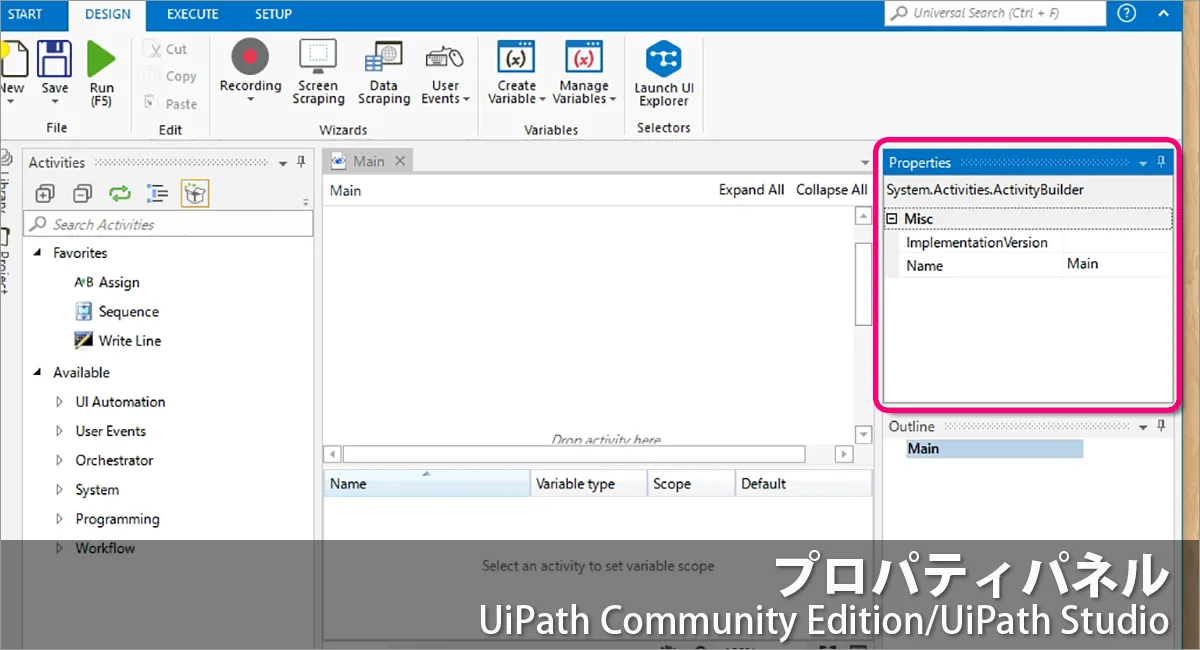Image resolution: width=1200 pixels, height=650 pixels.
Task: Select the Assign activity
Action: [107, 283]
